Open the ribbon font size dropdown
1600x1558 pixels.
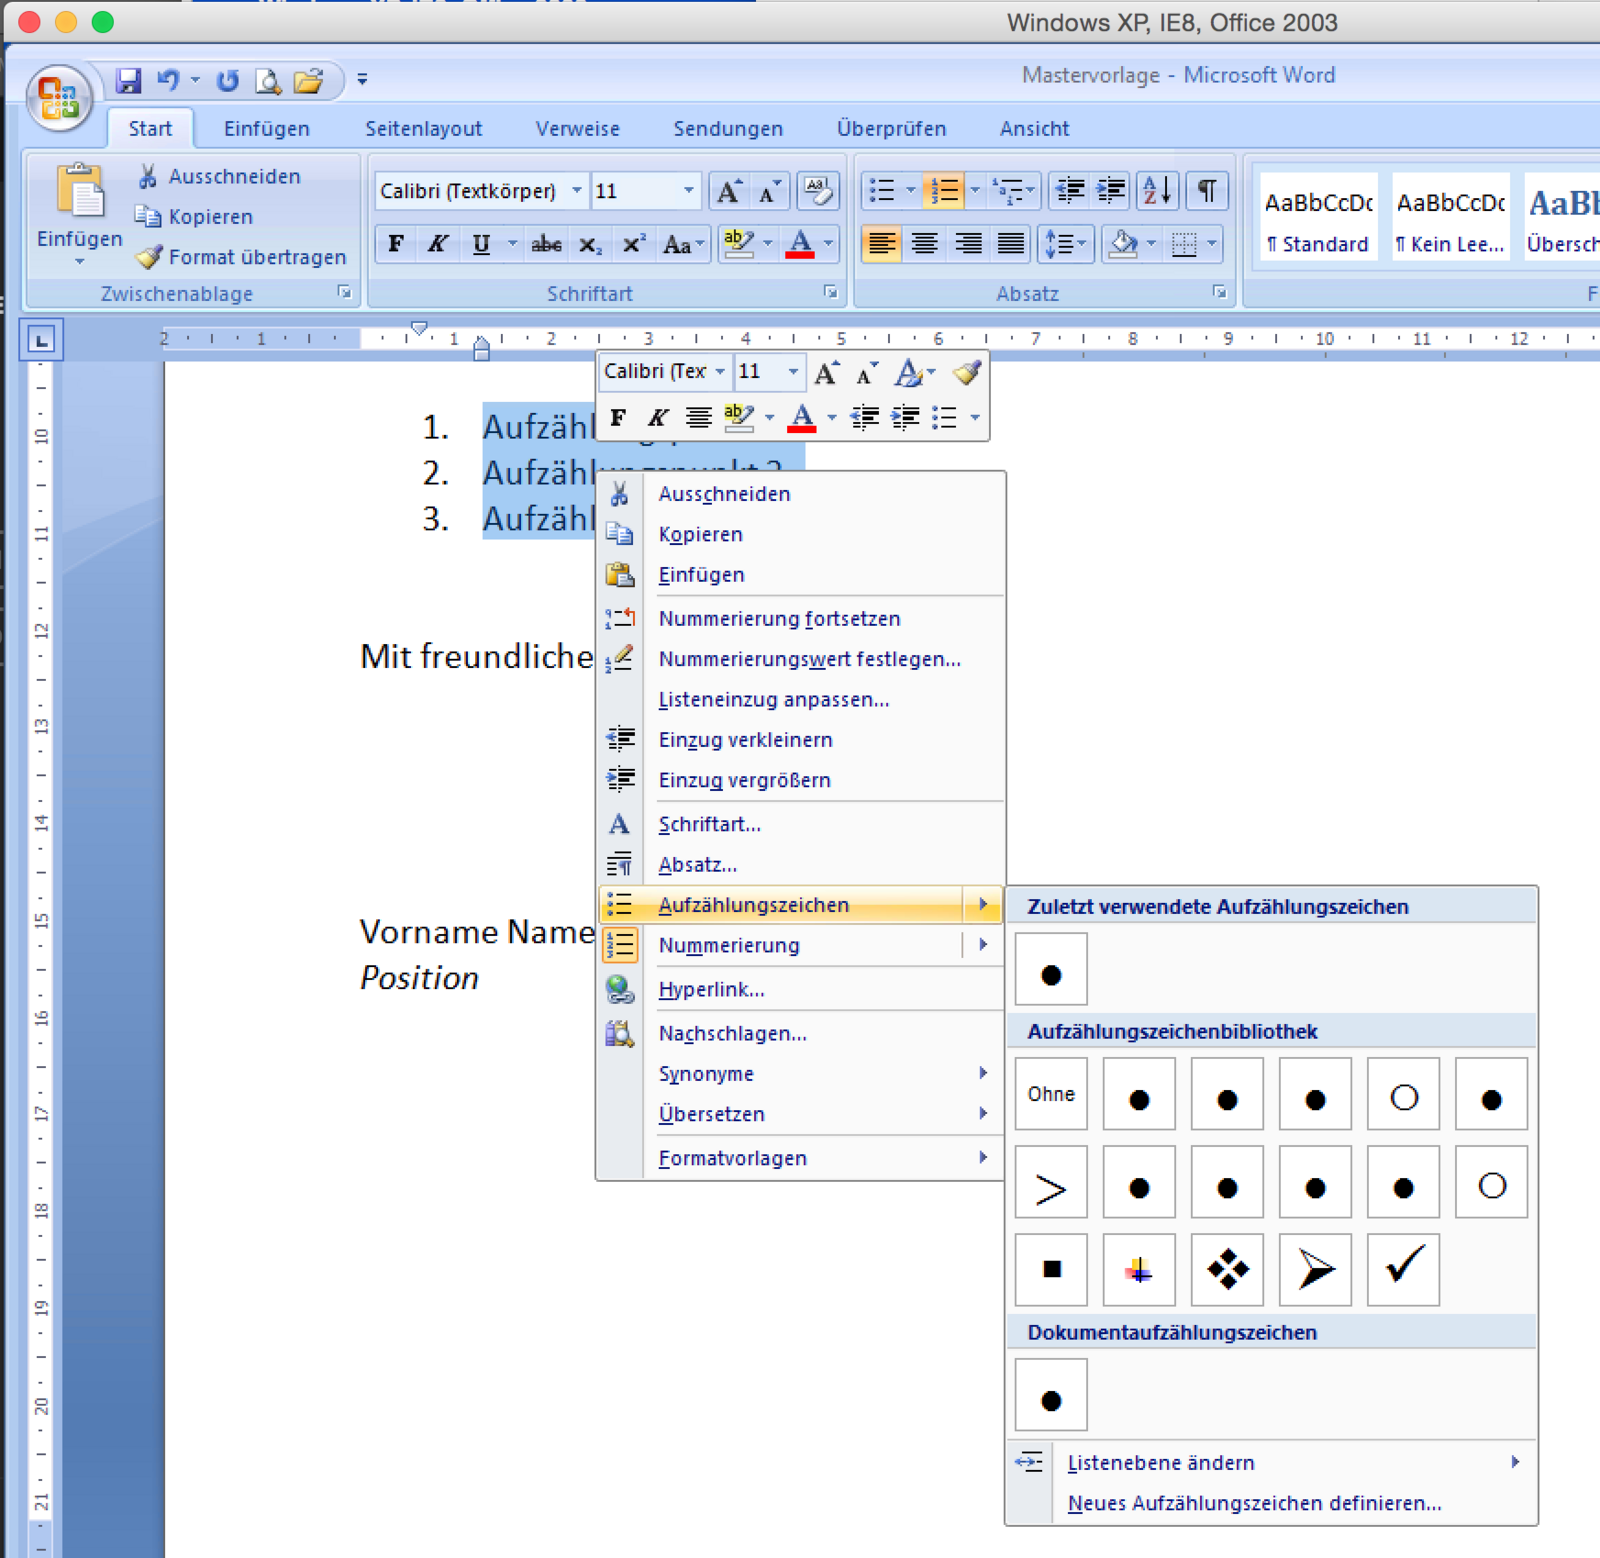pos(688,191)
